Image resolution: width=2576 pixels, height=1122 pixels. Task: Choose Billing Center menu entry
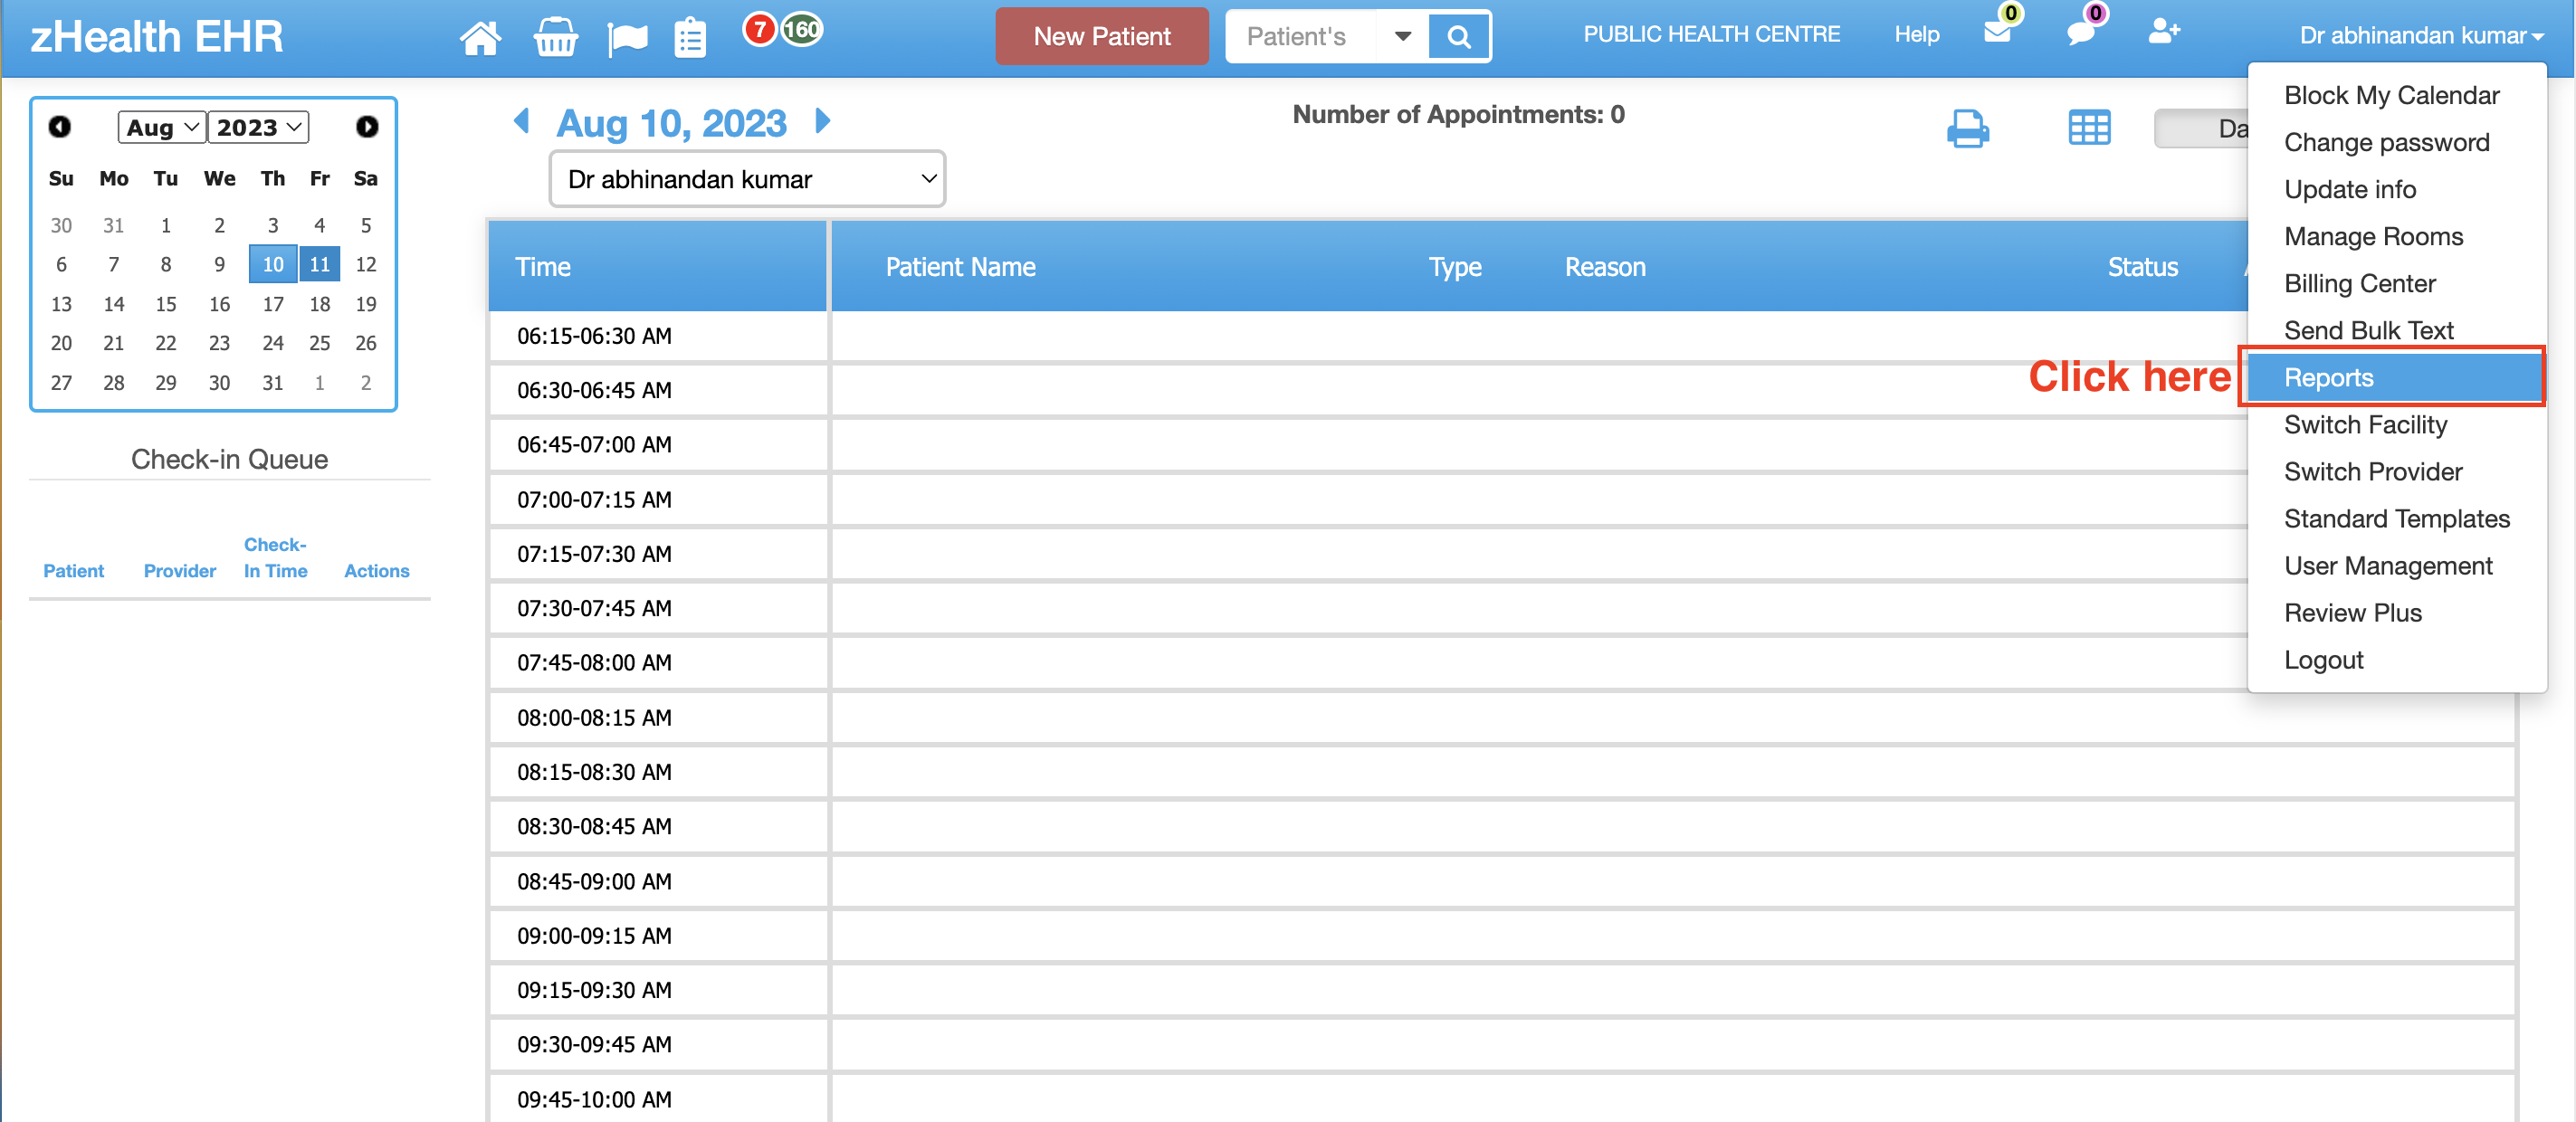tap(2359, 283)
